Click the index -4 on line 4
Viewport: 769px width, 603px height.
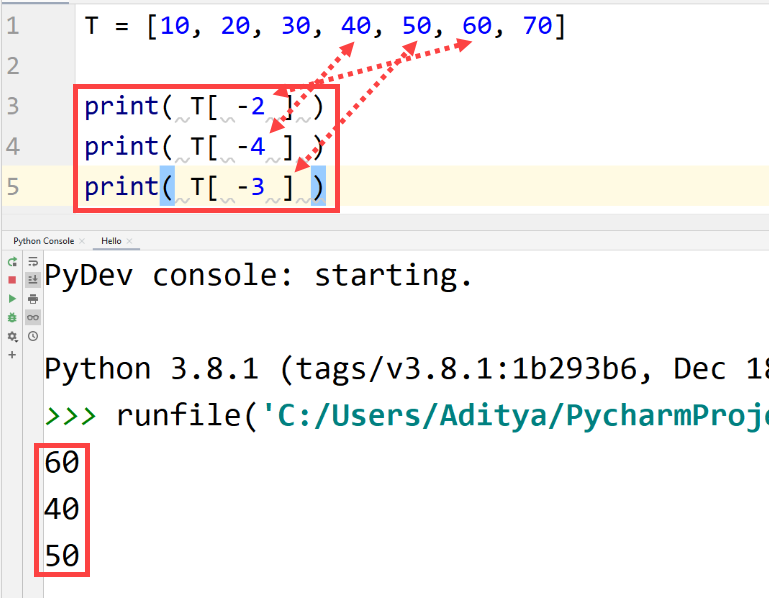(251, 147)
